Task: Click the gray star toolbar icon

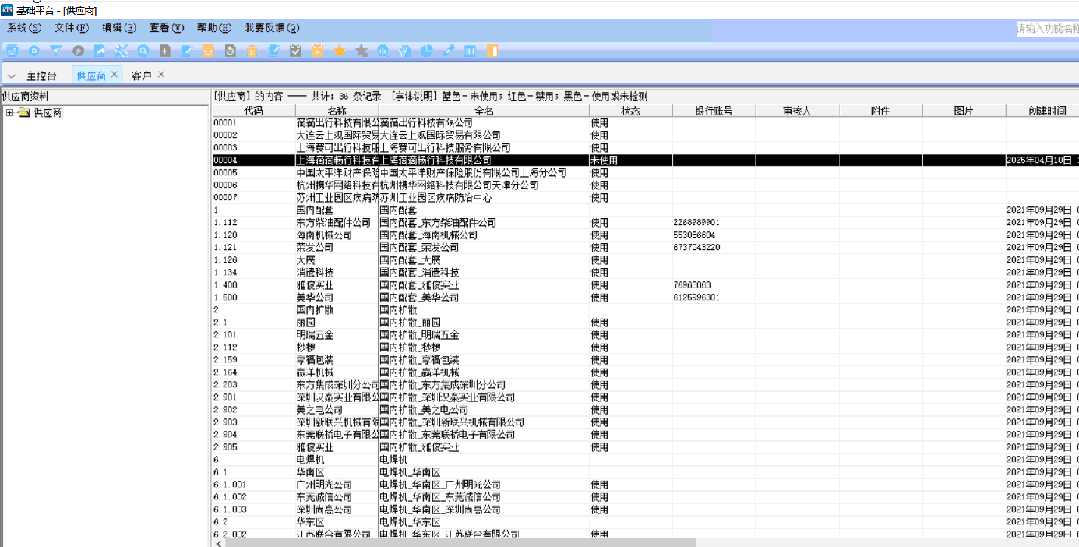Action: pos(361,50)
